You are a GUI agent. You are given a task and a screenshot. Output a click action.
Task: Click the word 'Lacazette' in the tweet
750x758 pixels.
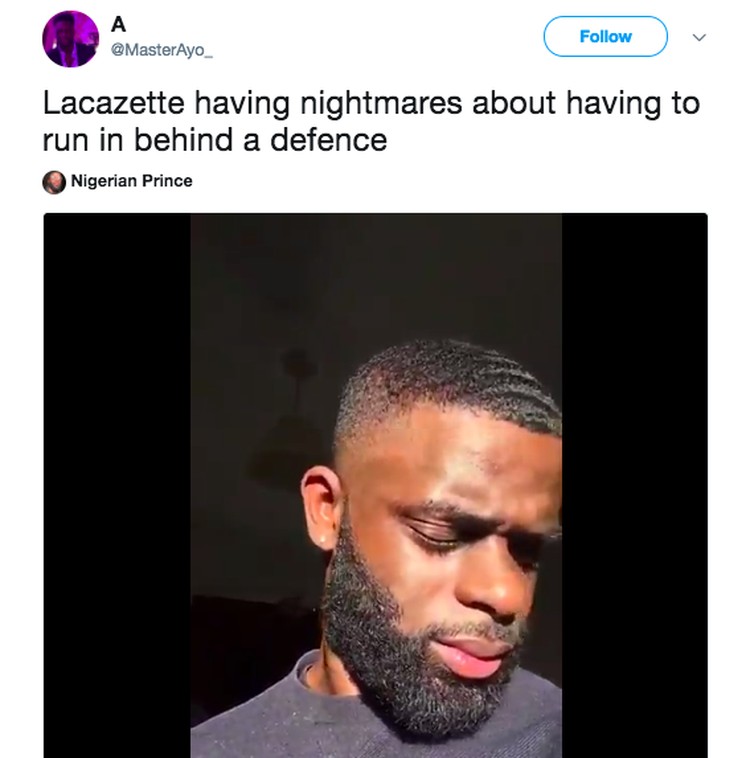[x=114, y=103]
